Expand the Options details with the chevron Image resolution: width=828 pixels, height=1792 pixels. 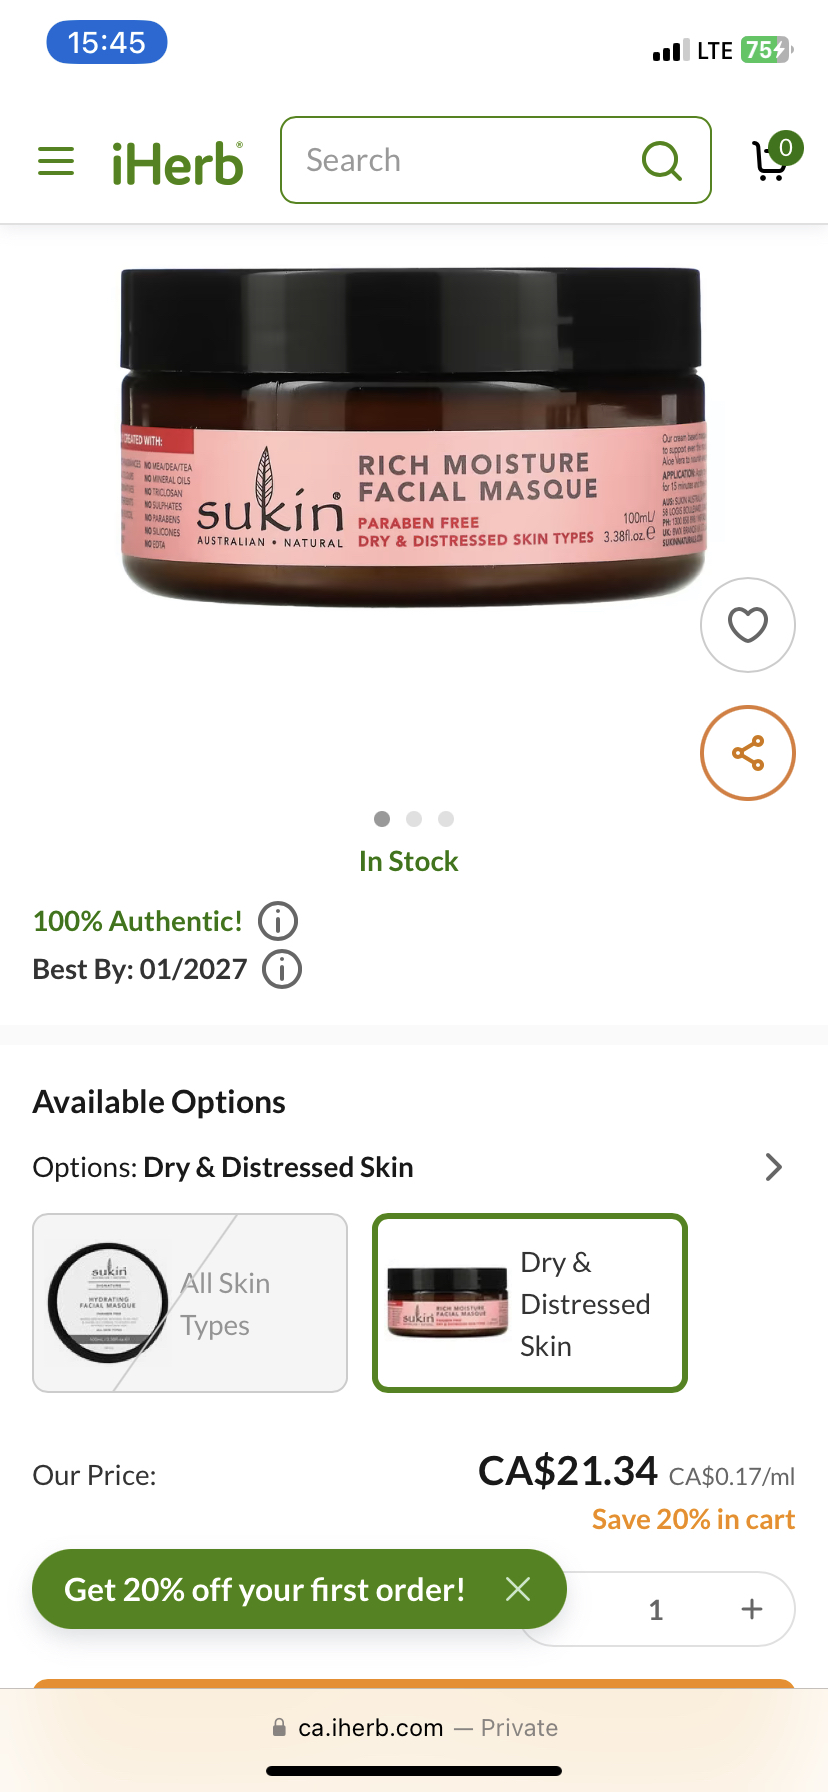773,1166
